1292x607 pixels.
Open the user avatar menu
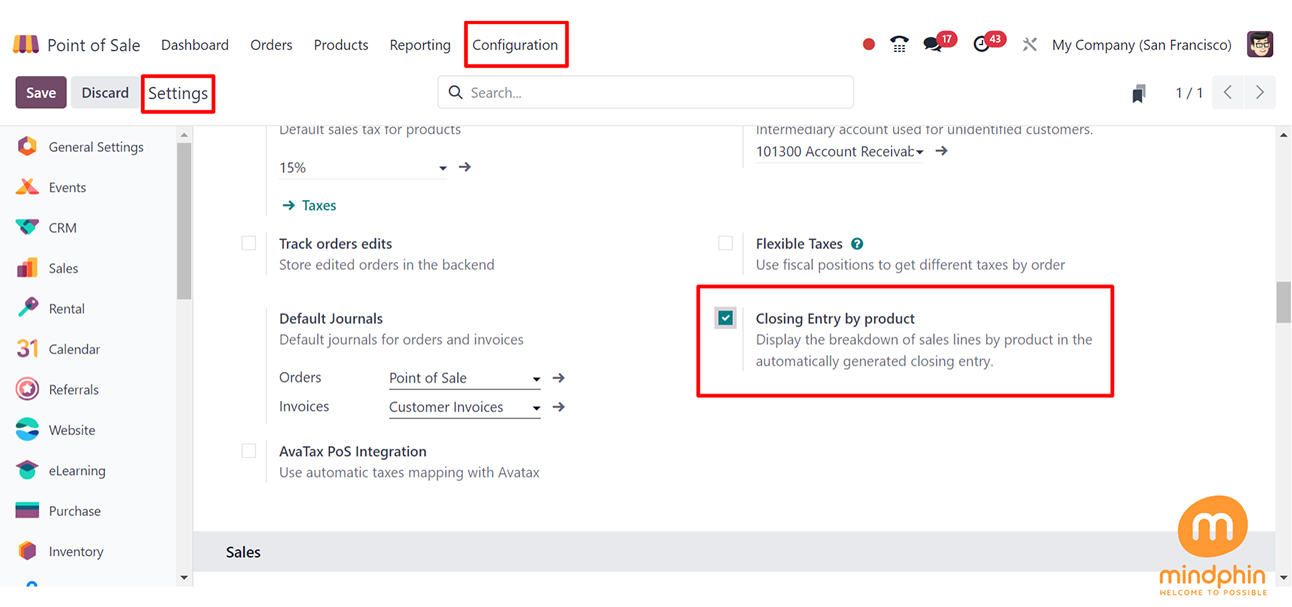click(1260, 45)
